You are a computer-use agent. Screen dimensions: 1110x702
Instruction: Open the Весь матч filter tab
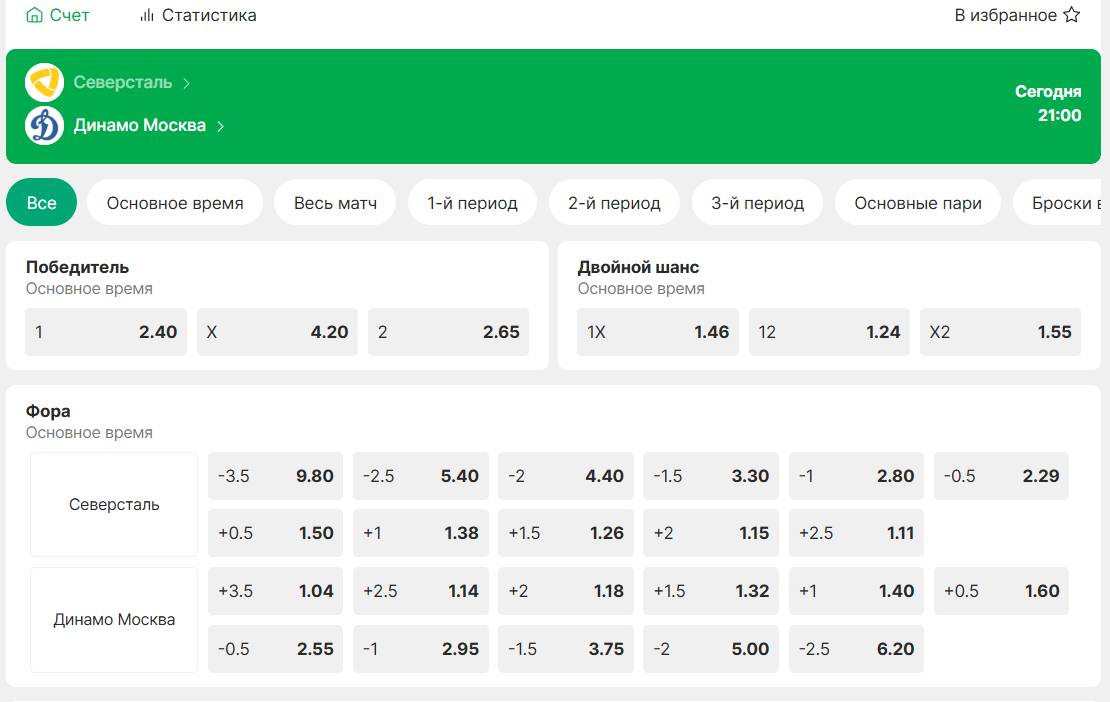pos(335,203)
